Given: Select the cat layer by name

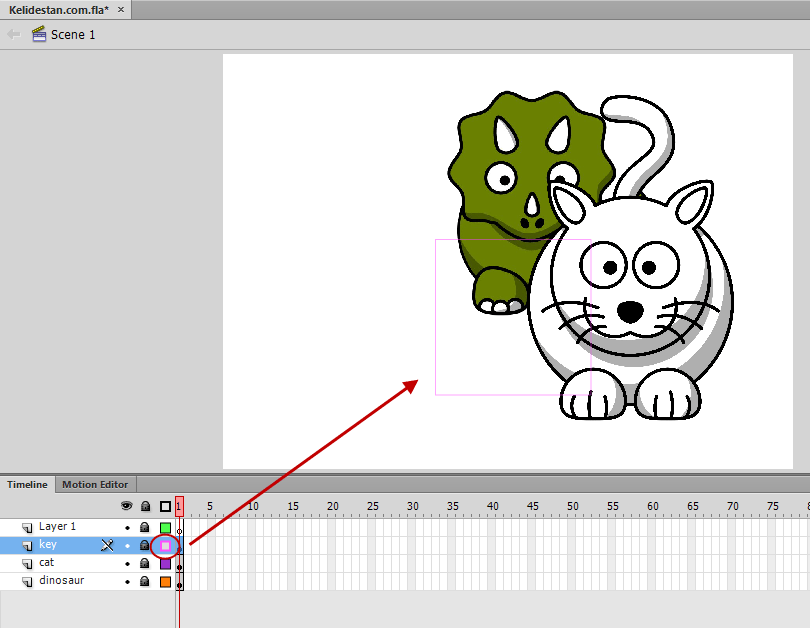Looking at the screenshot, I should (x=46, y=562).
